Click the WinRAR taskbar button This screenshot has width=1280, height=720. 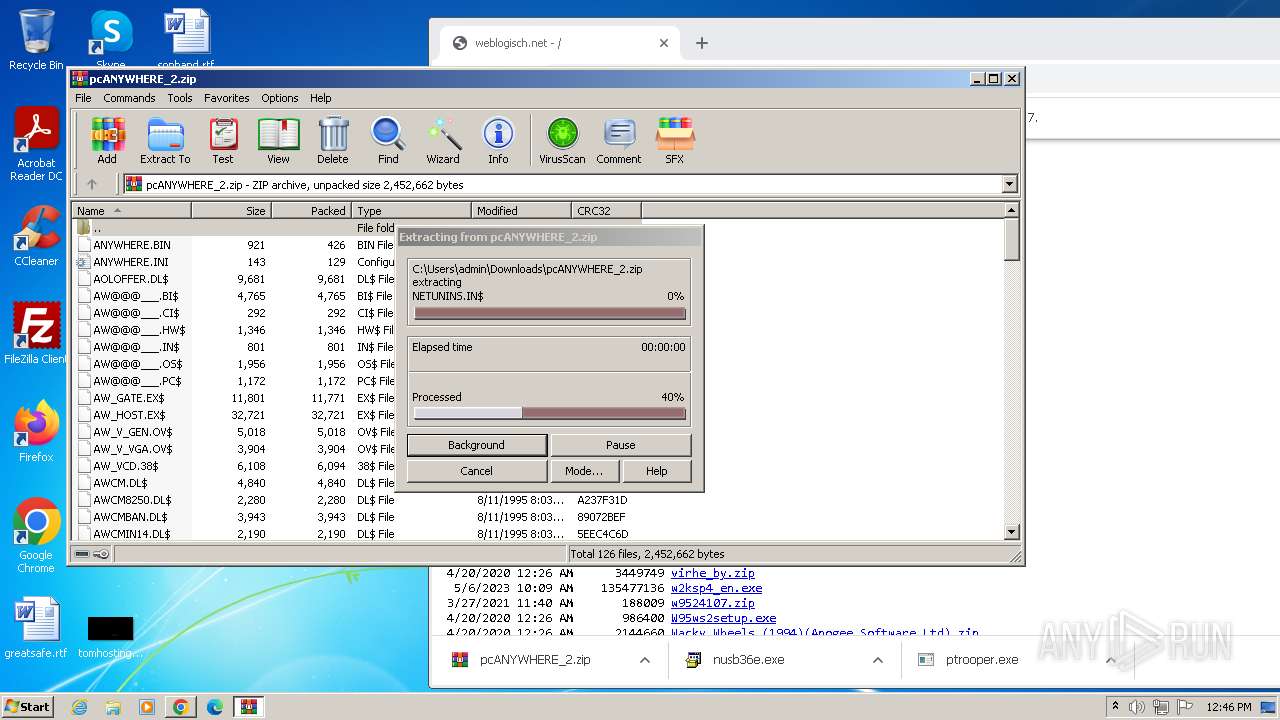click(x=248, y=707)
